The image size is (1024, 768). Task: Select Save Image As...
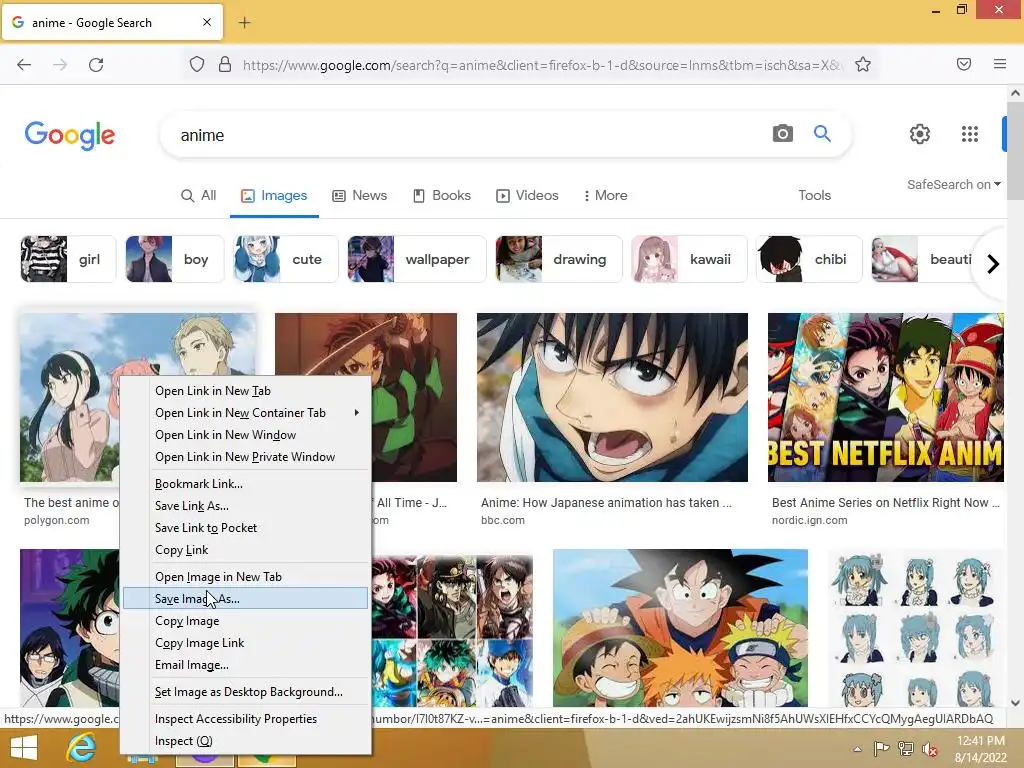pos(246,599)
